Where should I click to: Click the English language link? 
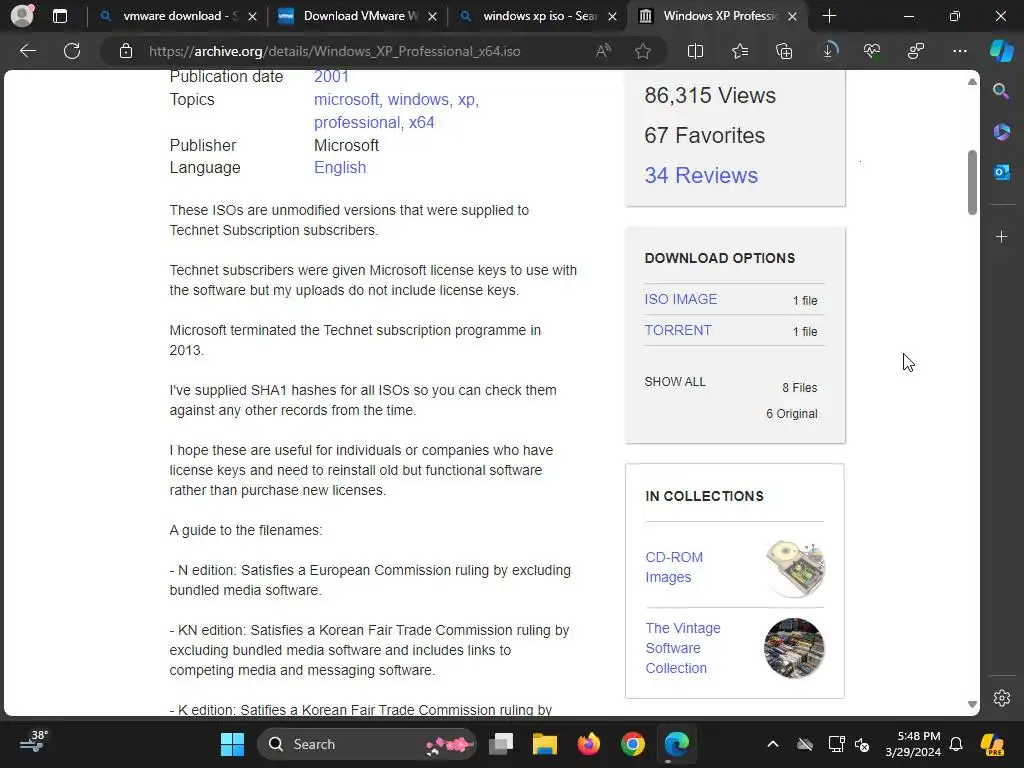pyautogui.click(x=340, y=168)
